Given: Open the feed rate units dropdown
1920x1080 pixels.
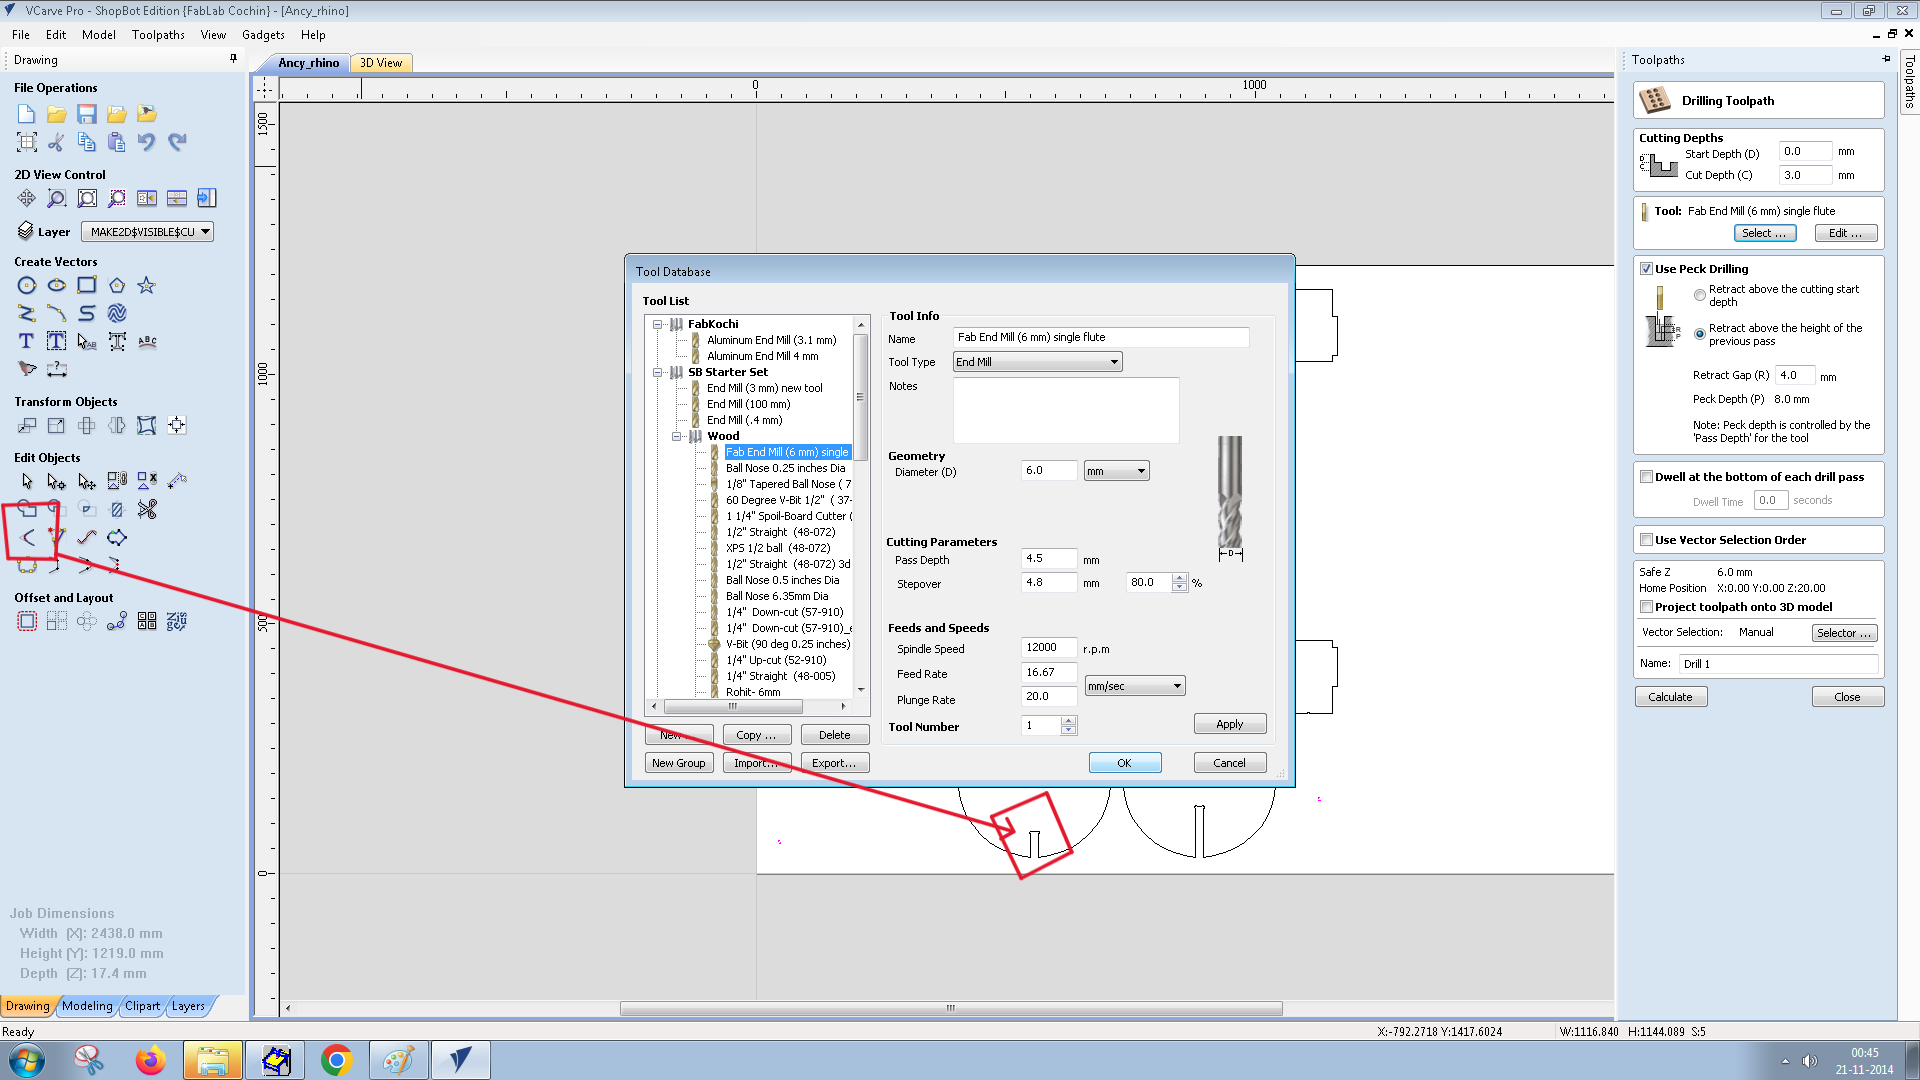Looking at the screenshot, I should [1135, 686].
